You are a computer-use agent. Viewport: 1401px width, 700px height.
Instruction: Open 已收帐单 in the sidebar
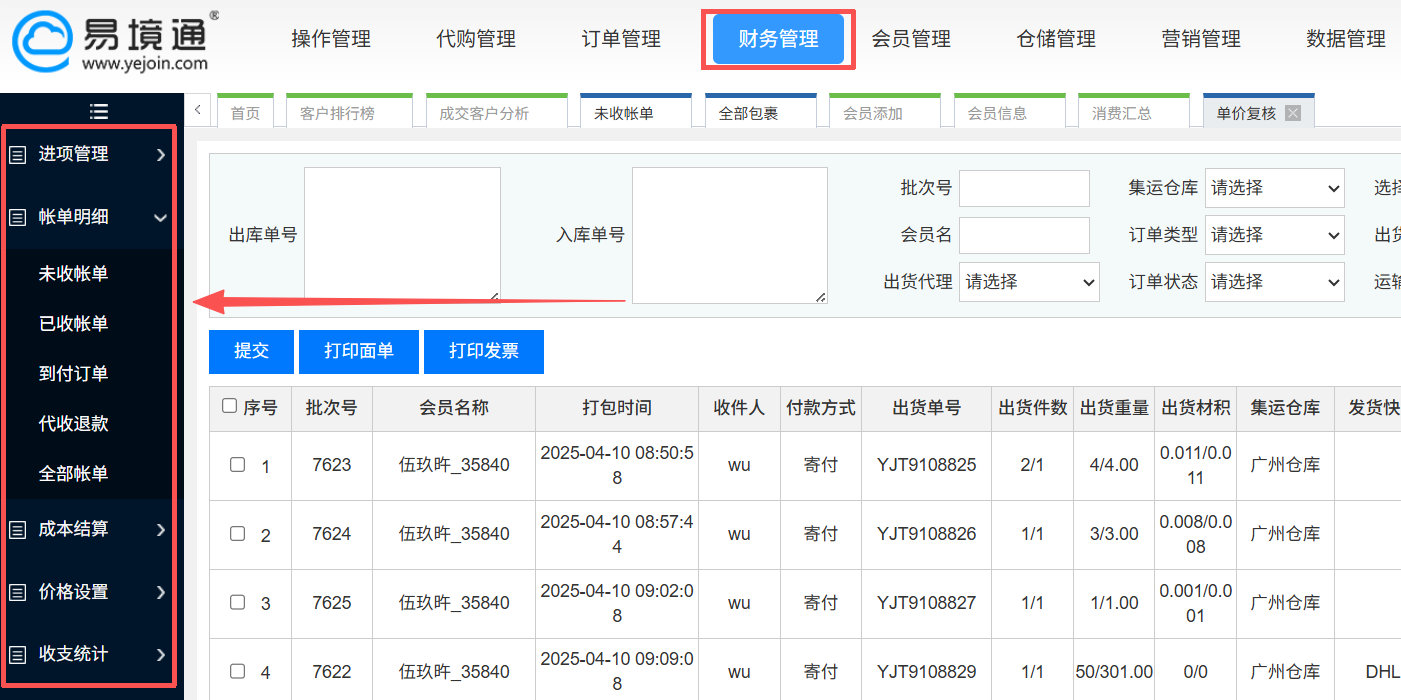pyautogui.click(x=73, y=324)
